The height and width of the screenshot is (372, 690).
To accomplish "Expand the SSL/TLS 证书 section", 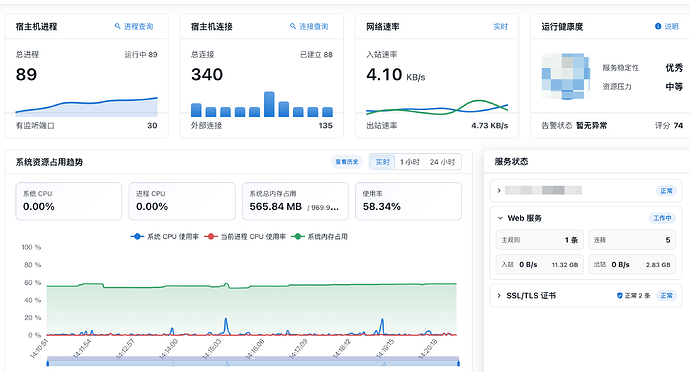I will coord(499,295).
